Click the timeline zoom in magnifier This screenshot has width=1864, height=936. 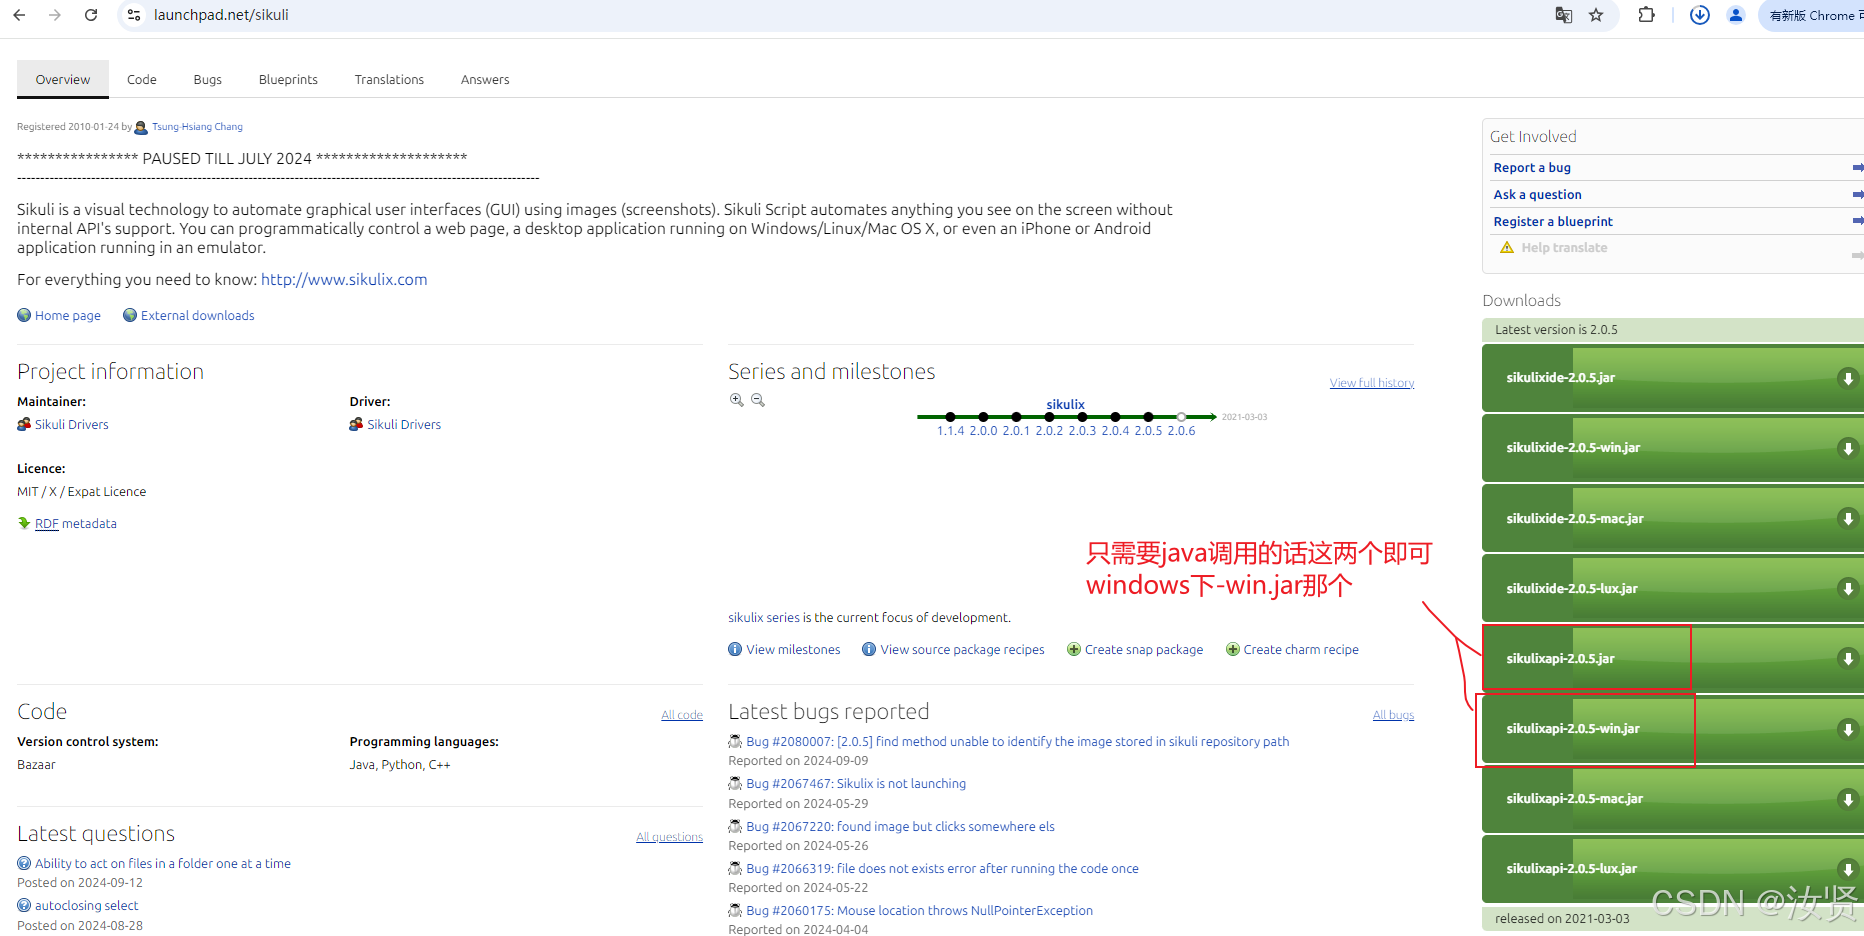(737, 400)
